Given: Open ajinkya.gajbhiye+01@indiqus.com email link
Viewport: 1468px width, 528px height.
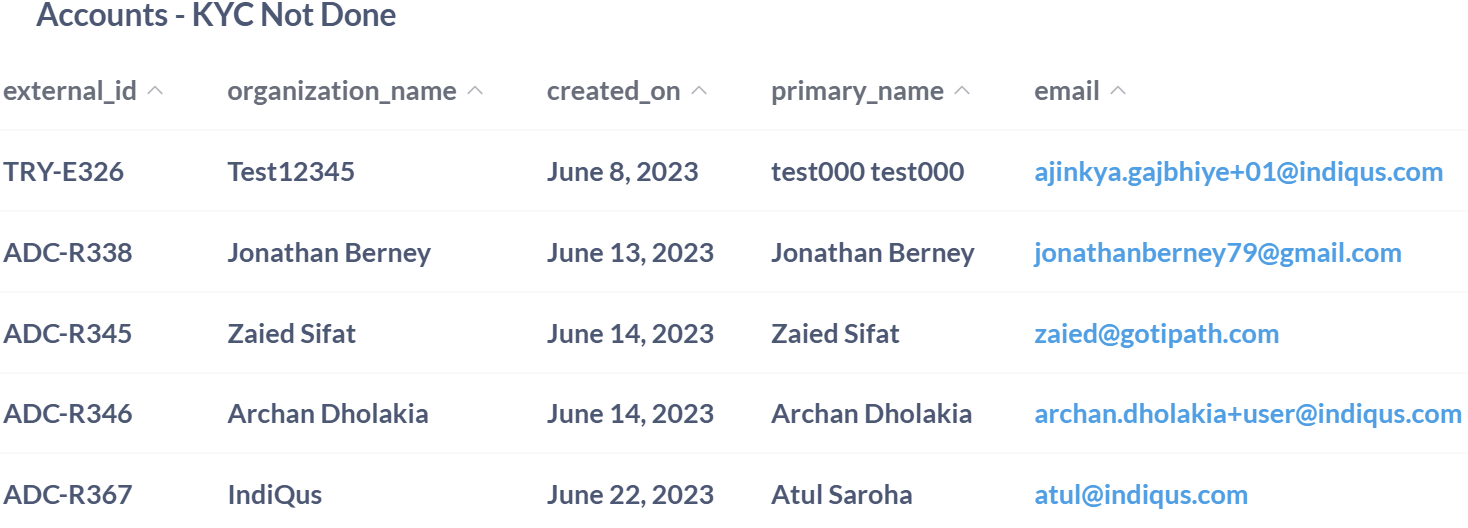Looking at the screenshot, I should (1238, 172).
